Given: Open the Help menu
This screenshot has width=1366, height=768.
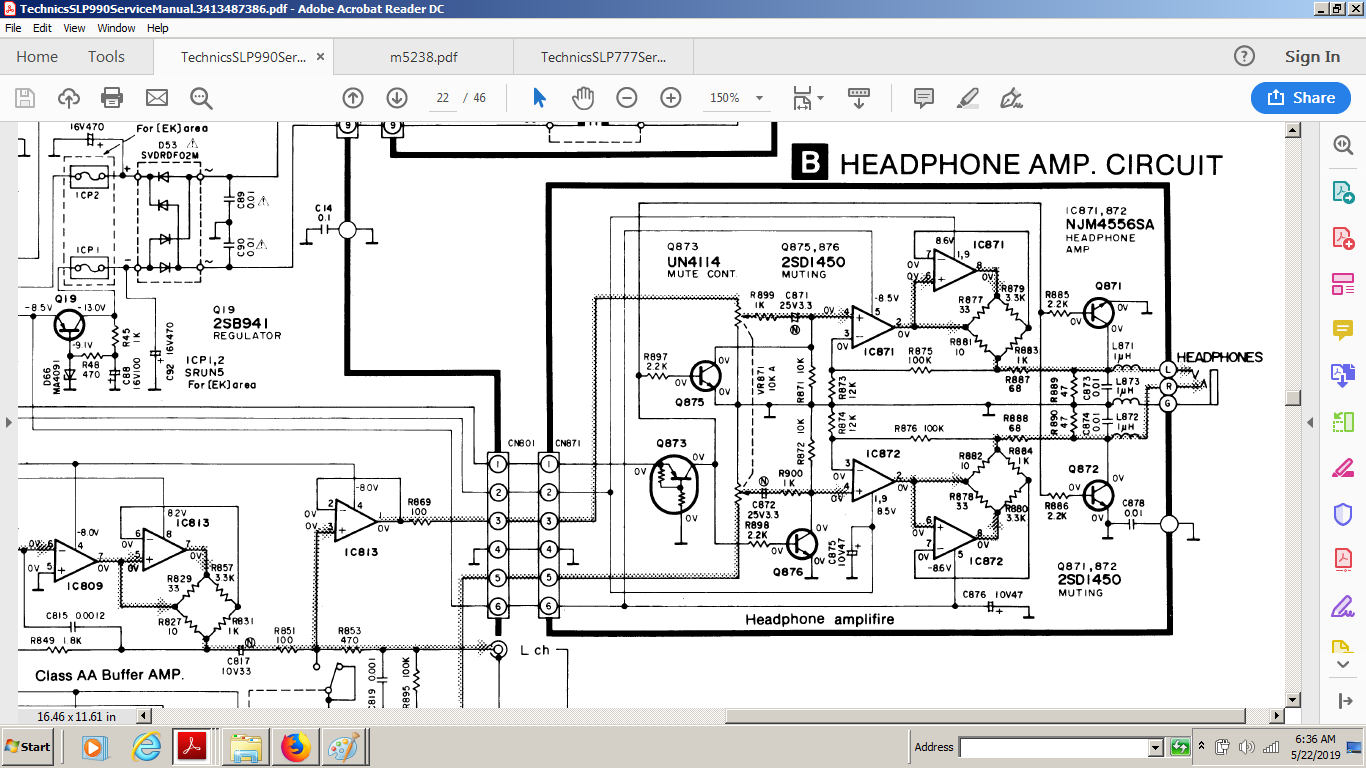Looking at the screenshot, I should pyautogui.click(x=158, y=28).
